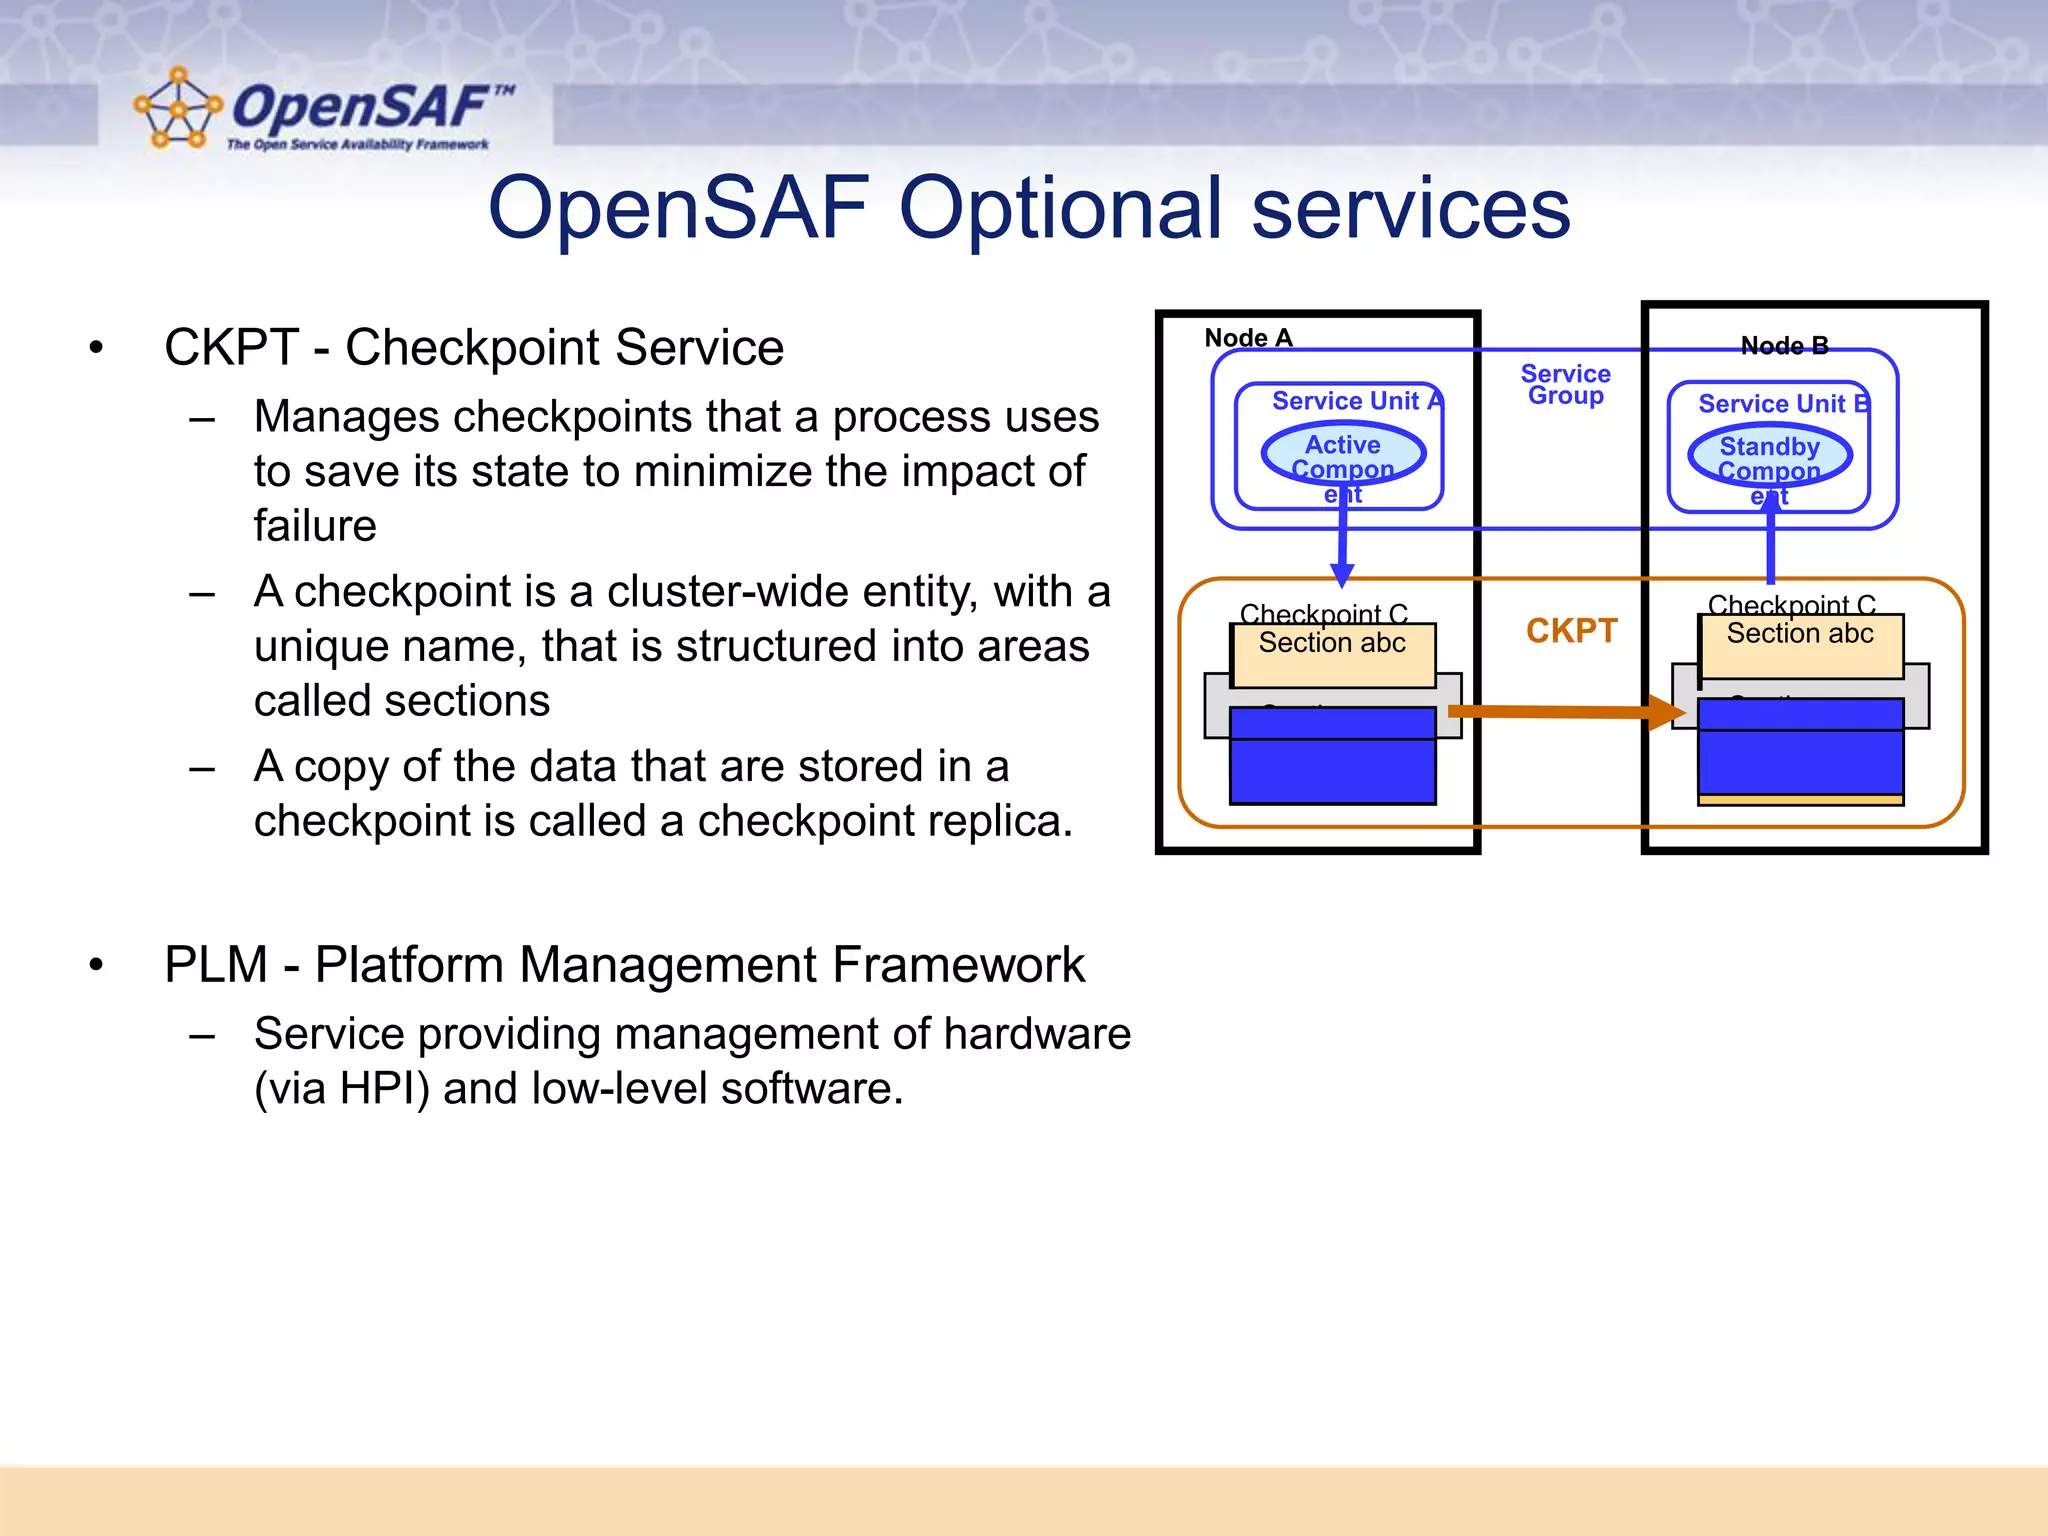
Task: Select the Standby Component ellipse
Action: (x=1770, y=456)
